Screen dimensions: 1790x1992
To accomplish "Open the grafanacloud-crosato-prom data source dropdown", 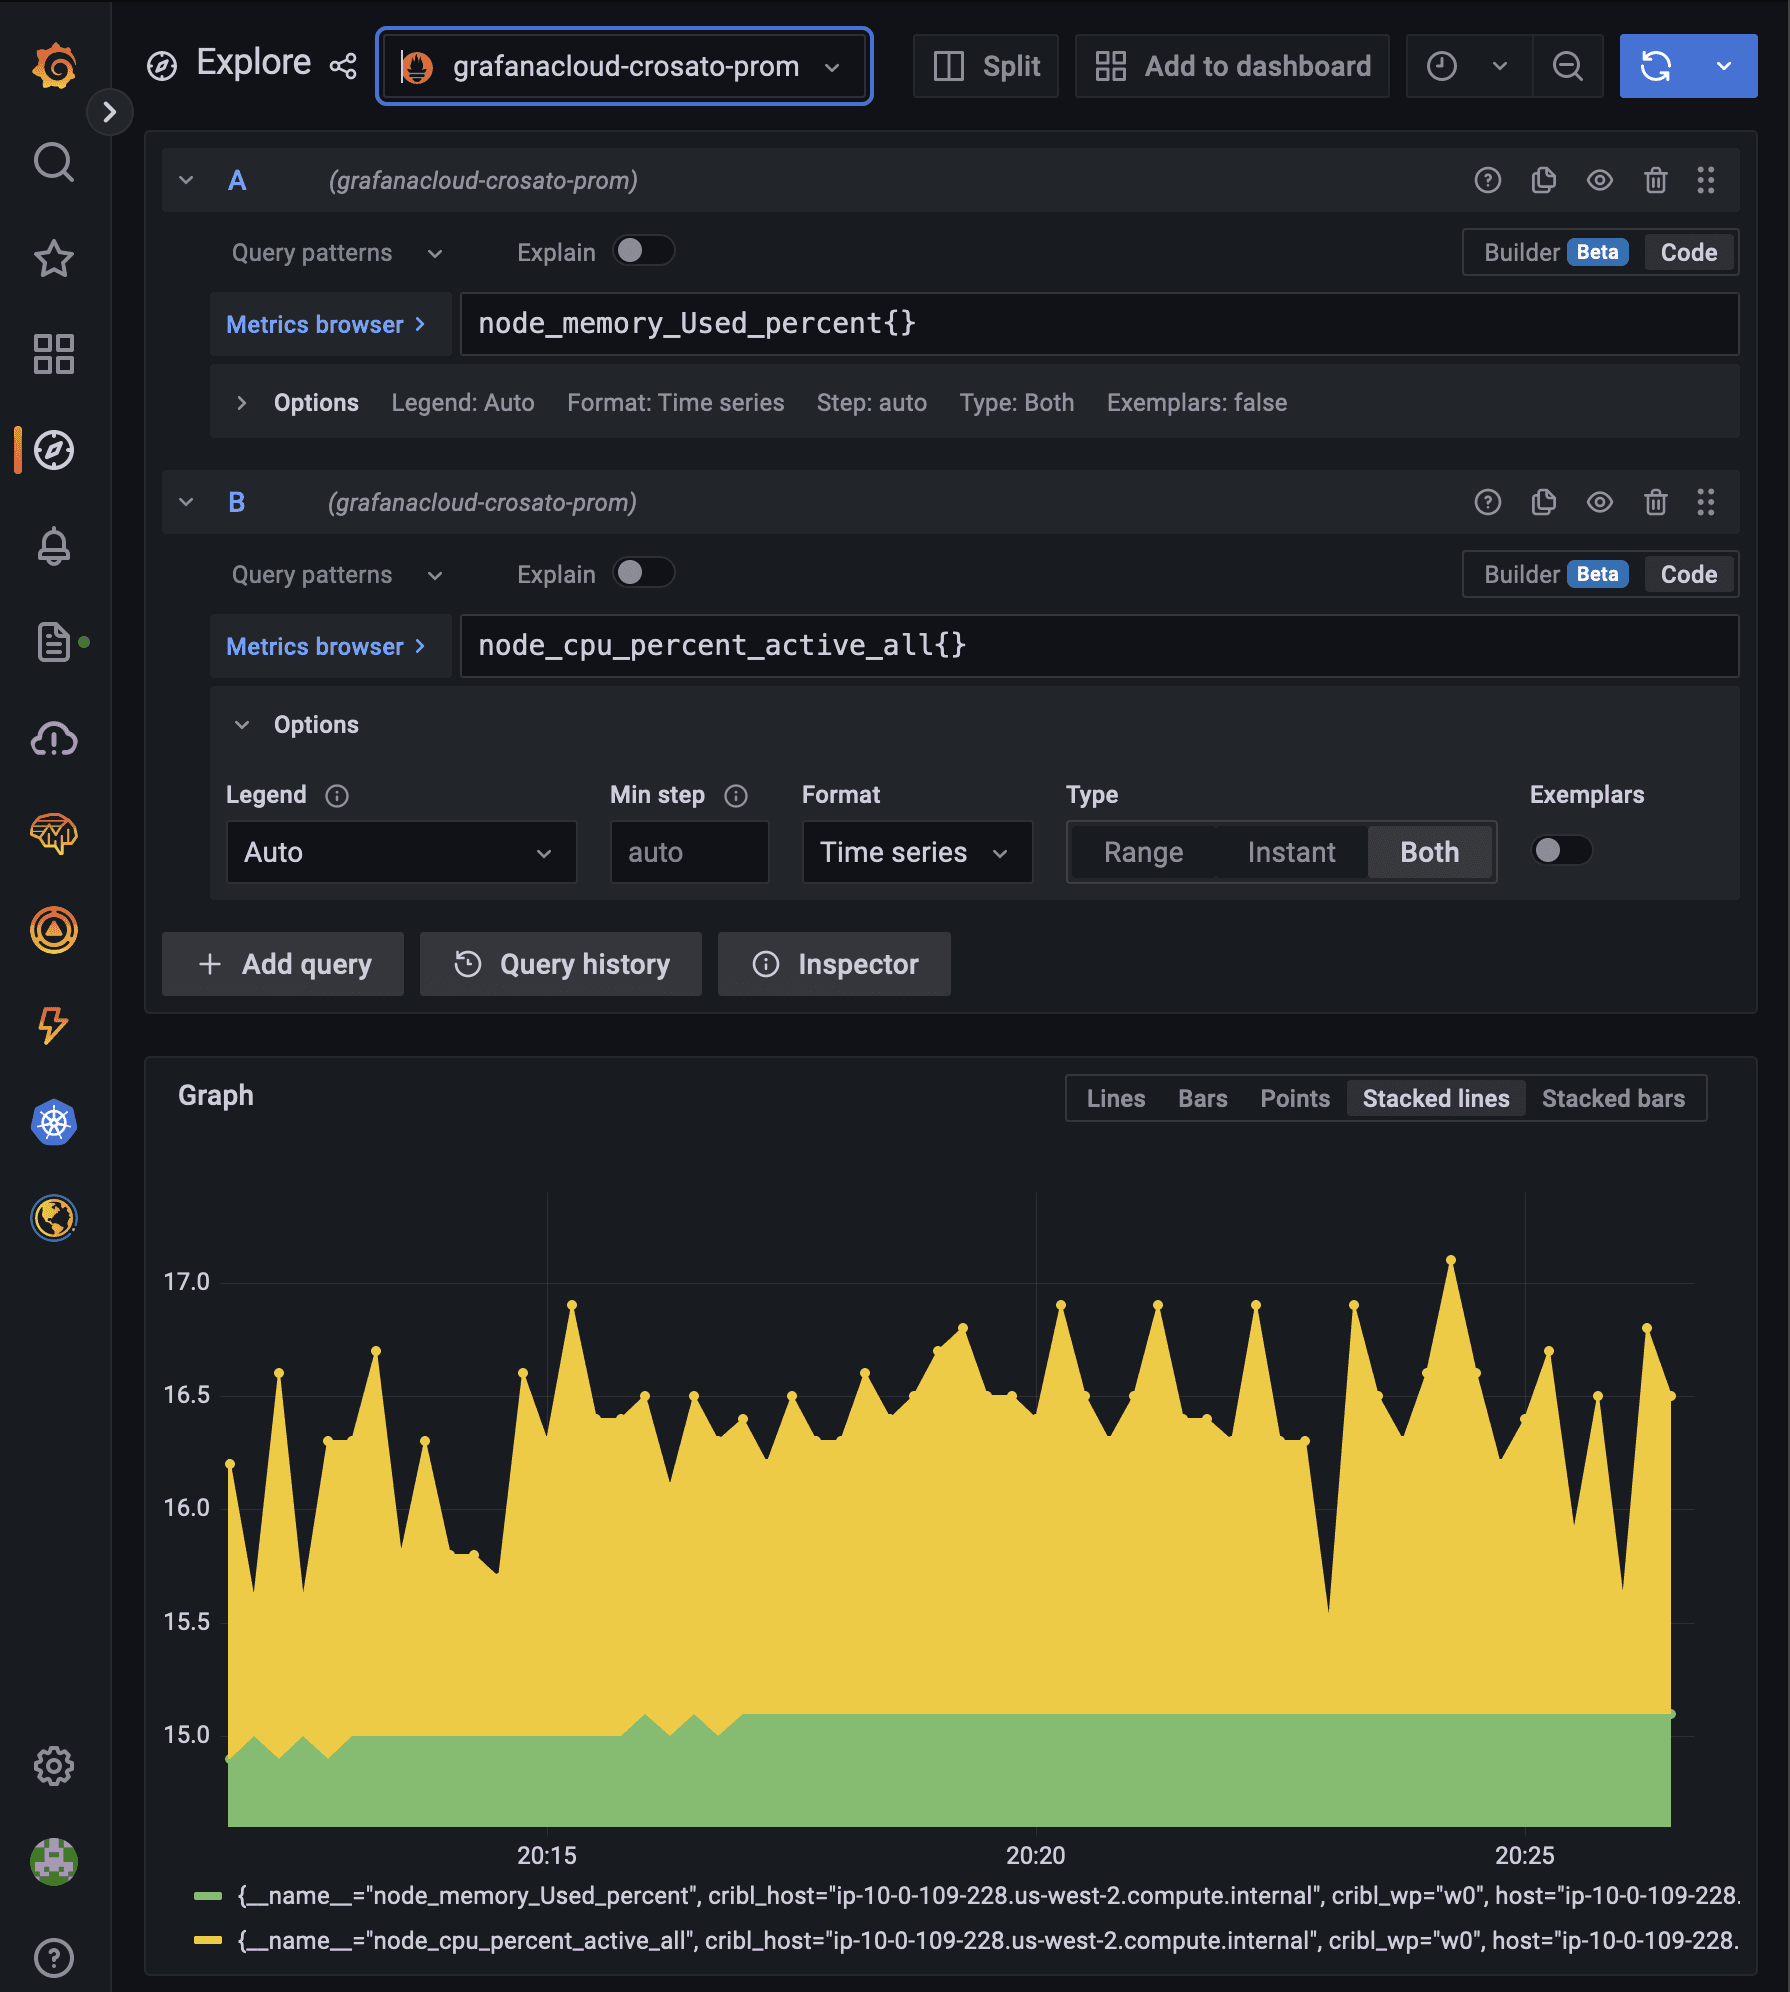I will click(x=624, y=66).
